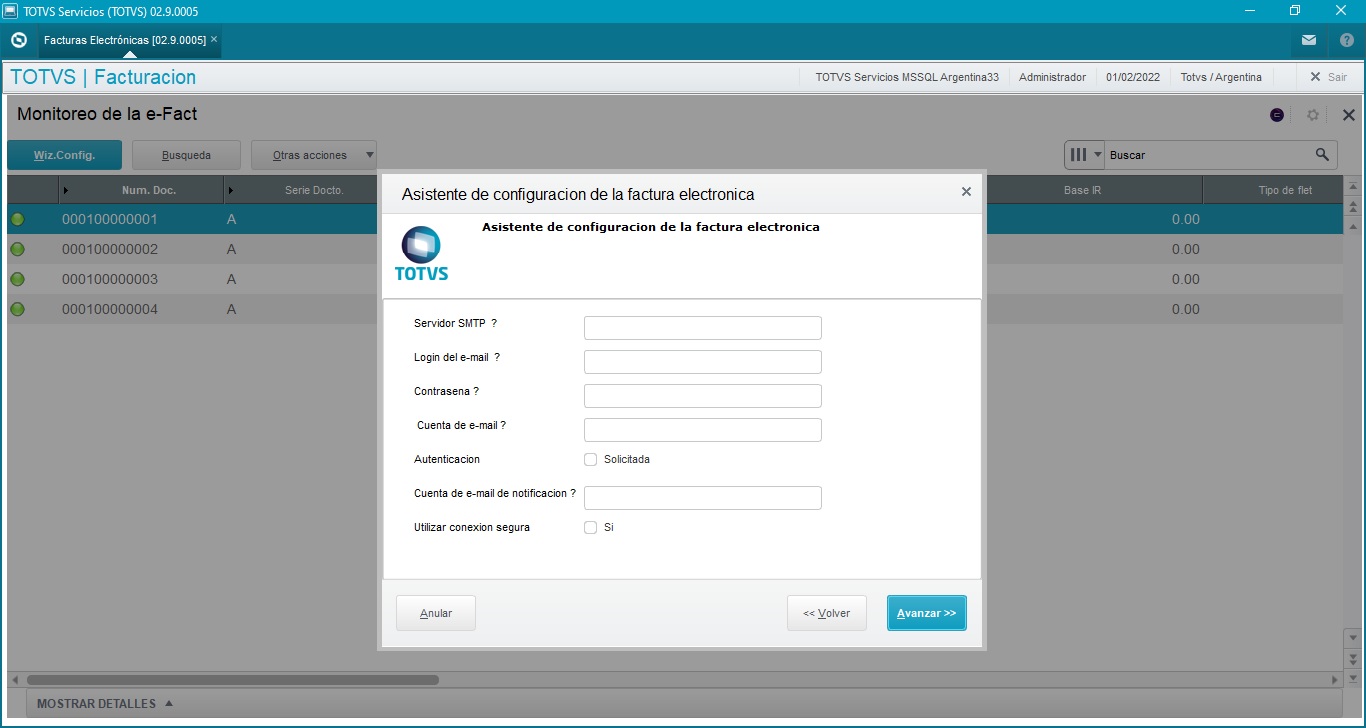Image resolution: width=1366 pixels, height=728 pixels.
Task: Click the Anular button
Action: click(x=436, y=613)
